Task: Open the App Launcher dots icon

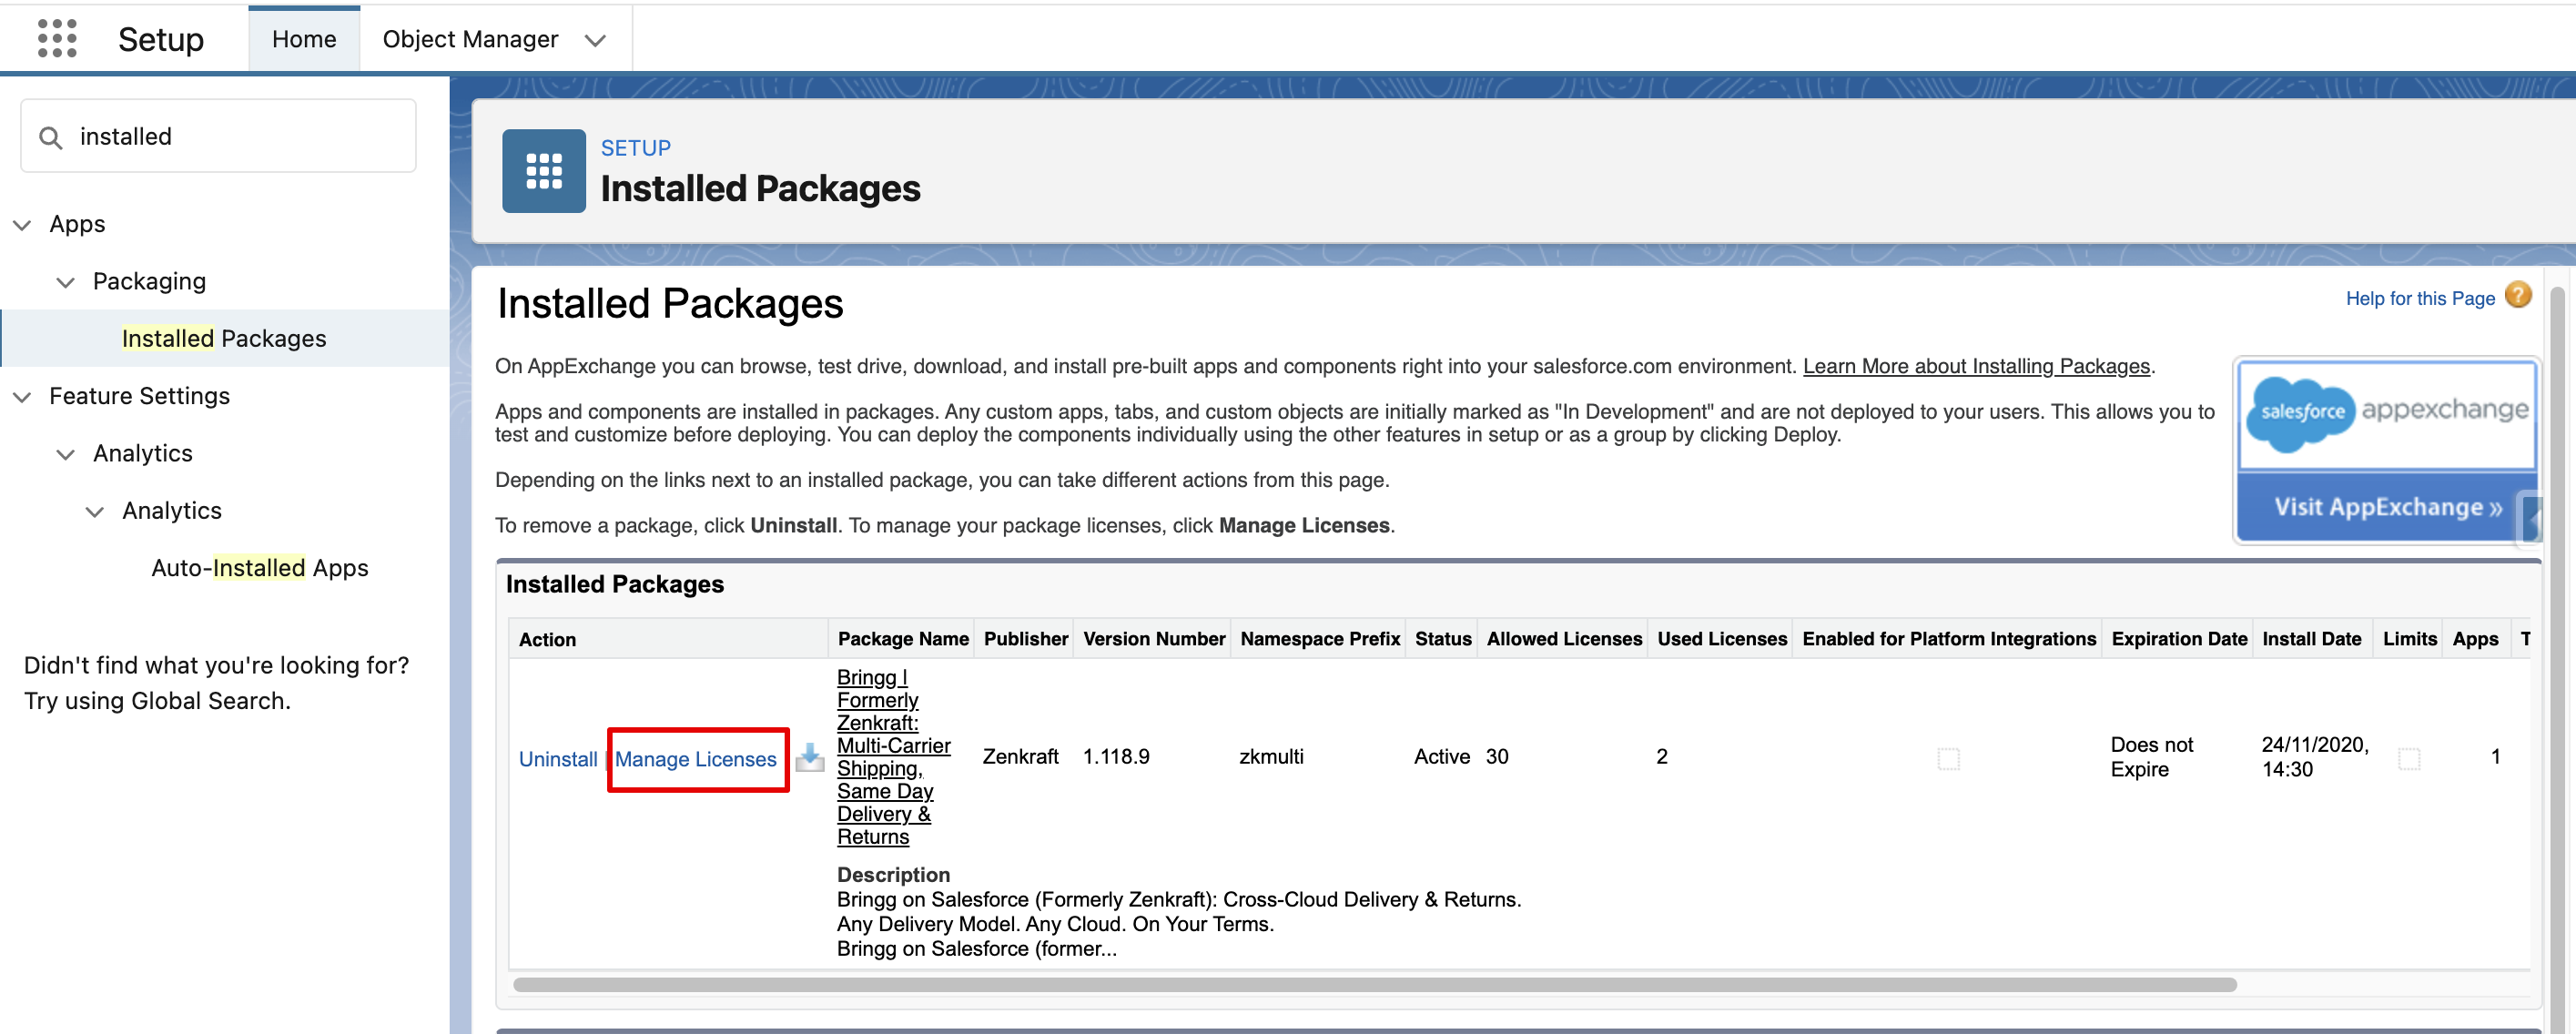Action: [x=57, y=39]
